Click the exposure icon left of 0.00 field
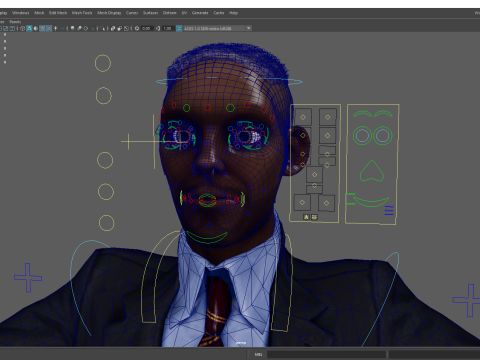Screen dimensions: 480x360 [x=137, y=28]
